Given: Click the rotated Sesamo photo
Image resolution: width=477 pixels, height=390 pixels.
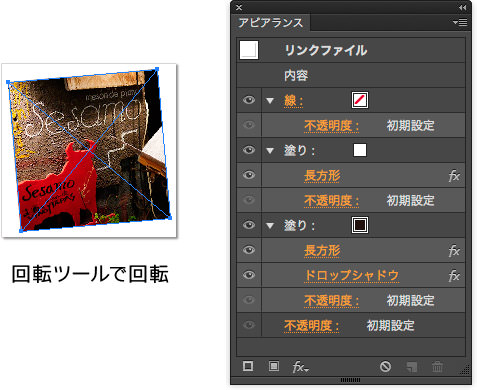Looking at the screenshot, I should coord(89,150).
